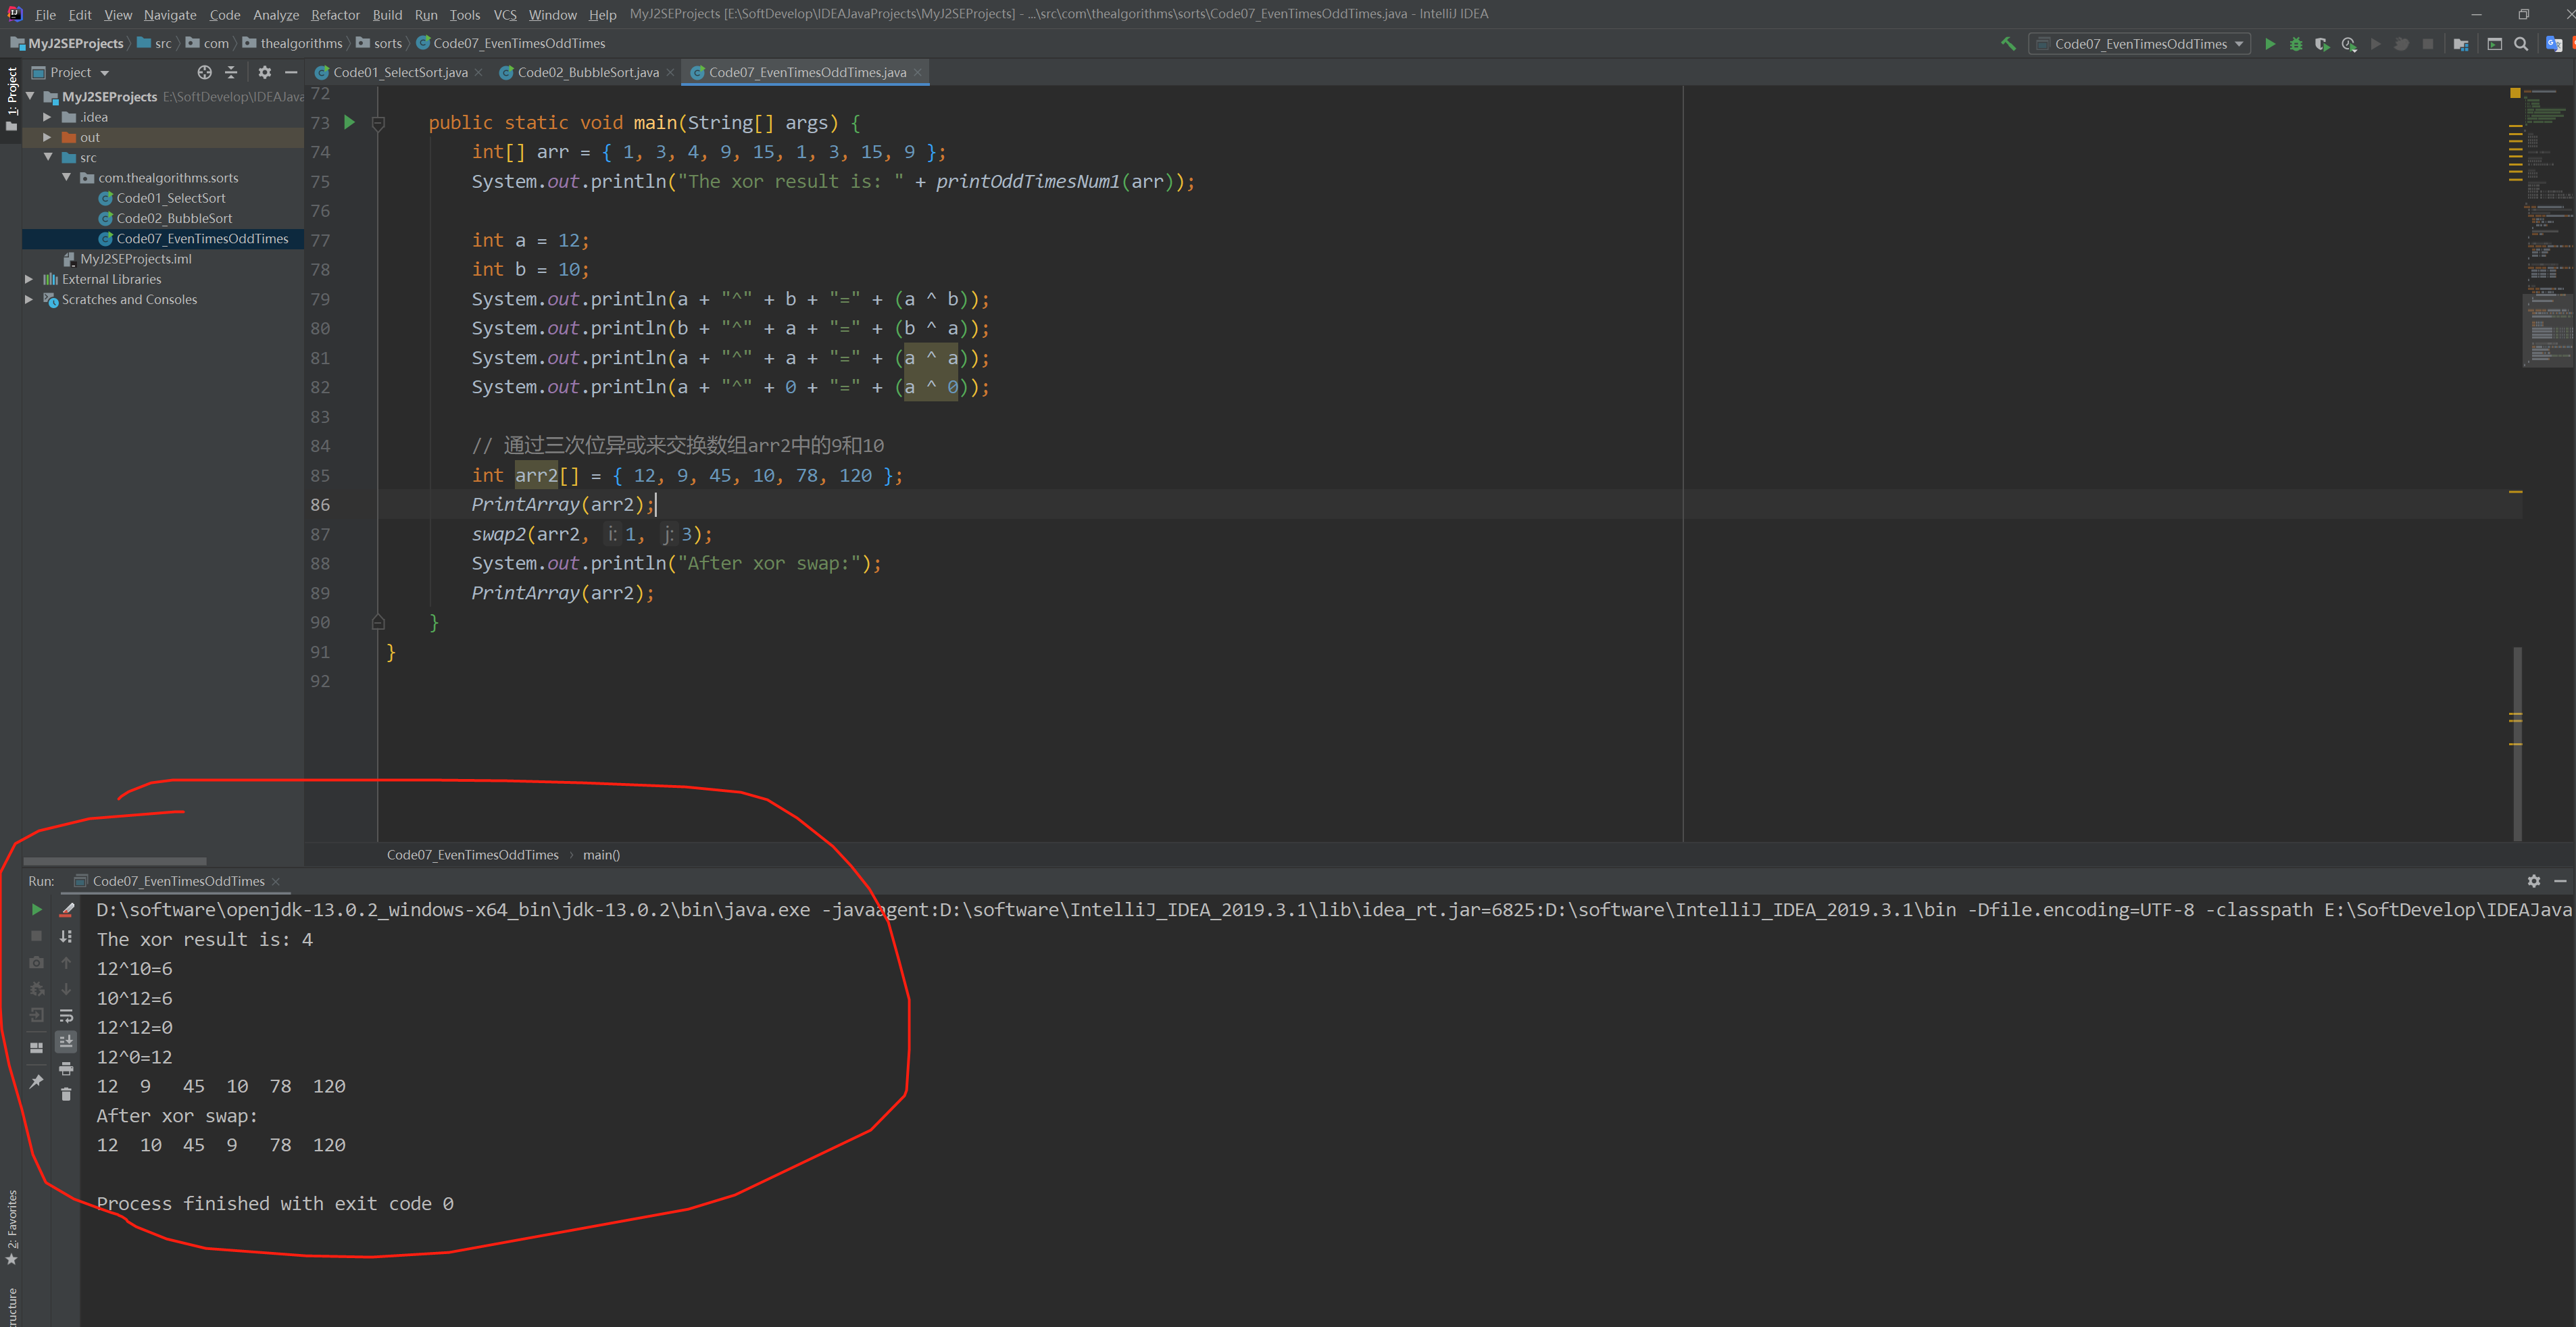
Task: Switch to Code02_BubbleSort.java tab
Action: [x=587, y=72]
